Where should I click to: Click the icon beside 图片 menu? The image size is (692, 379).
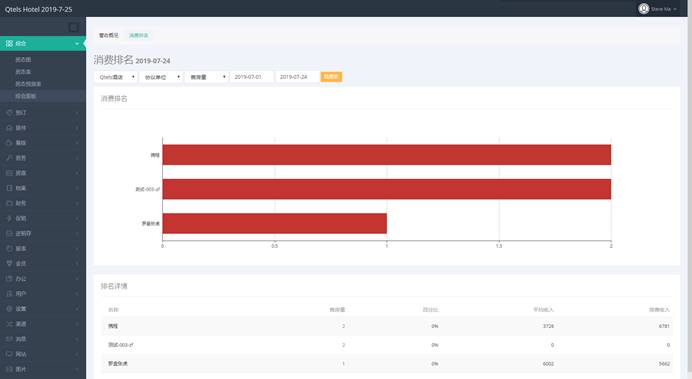(x=9, y=369)
